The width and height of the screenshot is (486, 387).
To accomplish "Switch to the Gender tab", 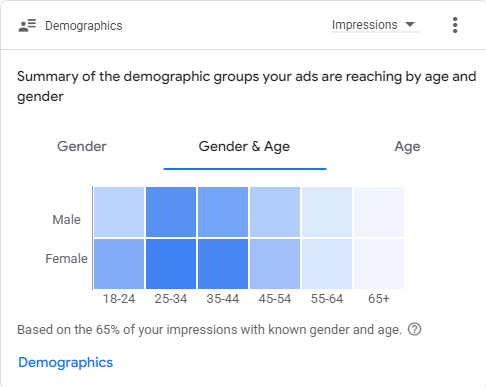I will (82, 146).
